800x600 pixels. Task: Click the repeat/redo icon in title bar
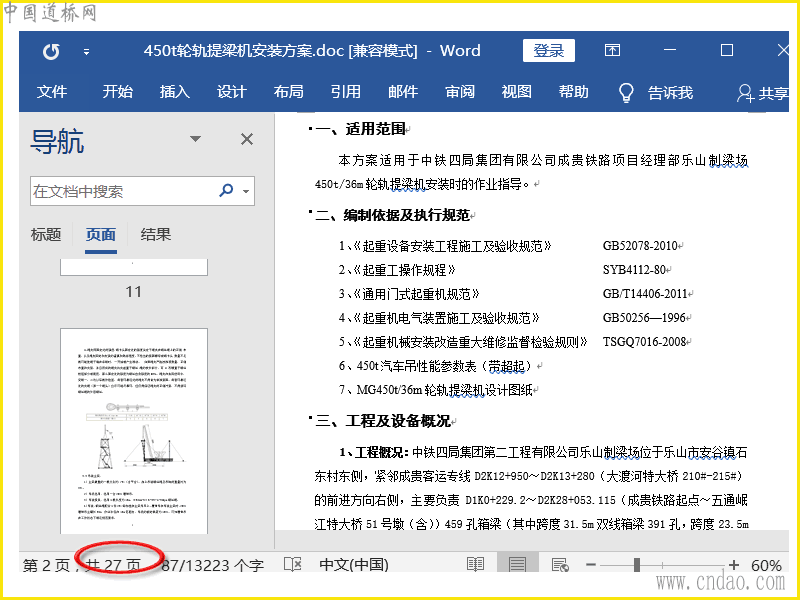(x=51, y=52)
